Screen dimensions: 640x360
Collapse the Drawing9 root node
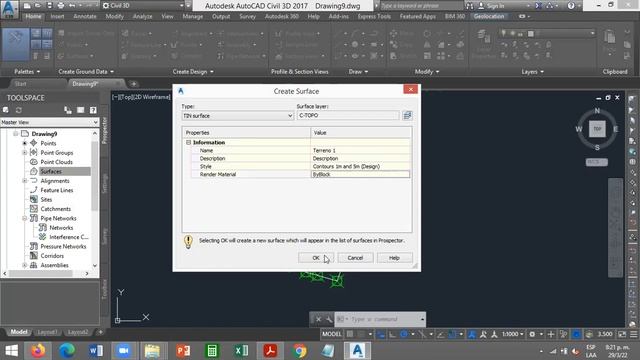pos(16,134)
